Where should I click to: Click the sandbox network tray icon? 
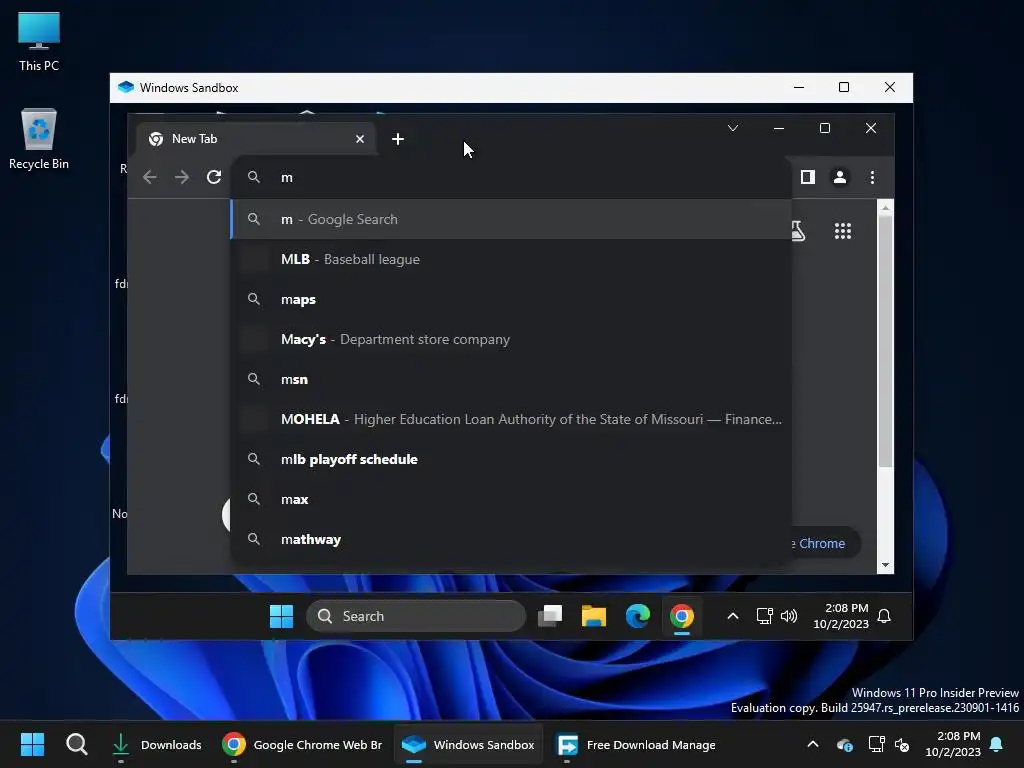click(764, 616)
